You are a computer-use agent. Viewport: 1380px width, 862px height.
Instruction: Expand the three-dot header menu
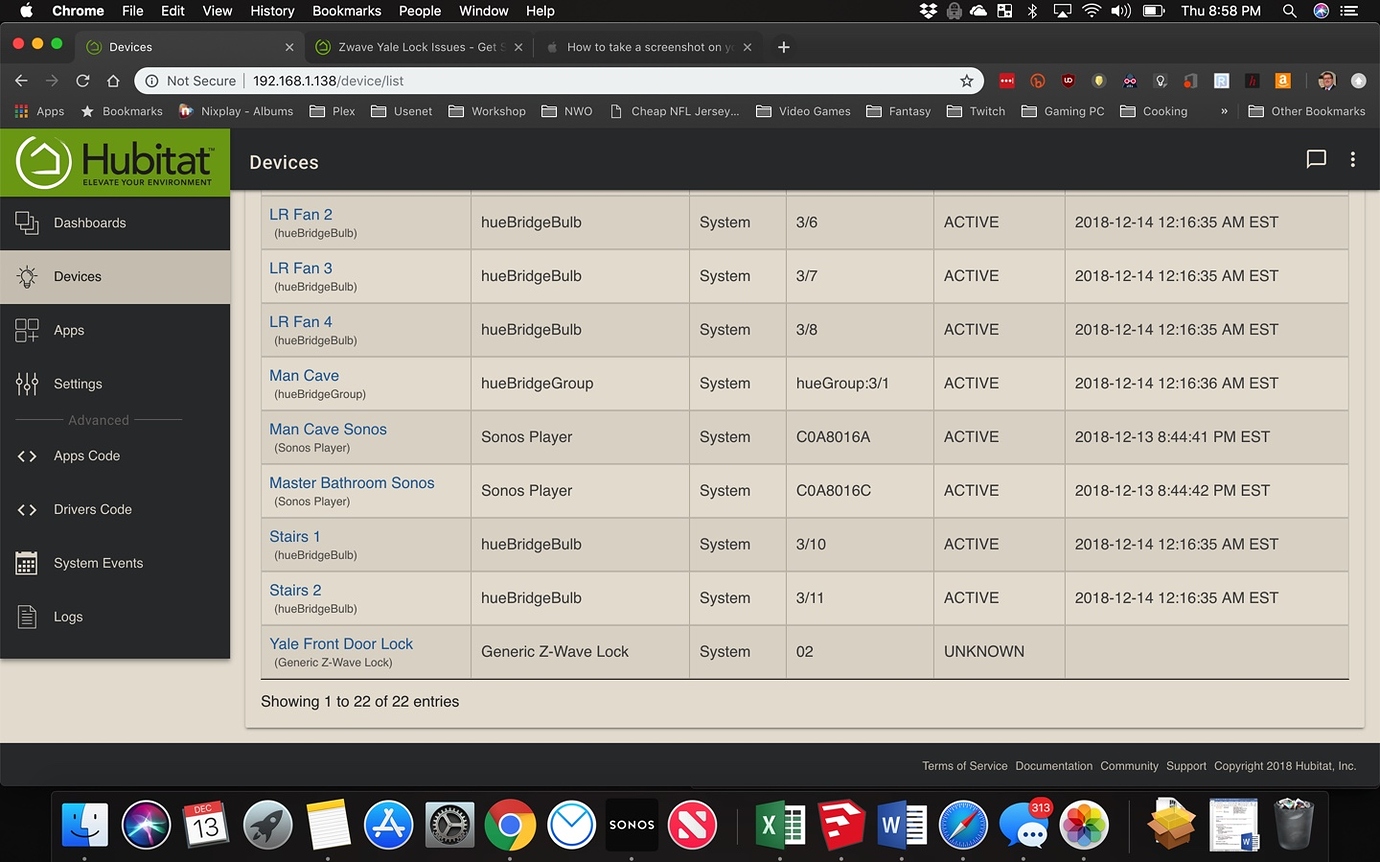tap(1352, 160)
